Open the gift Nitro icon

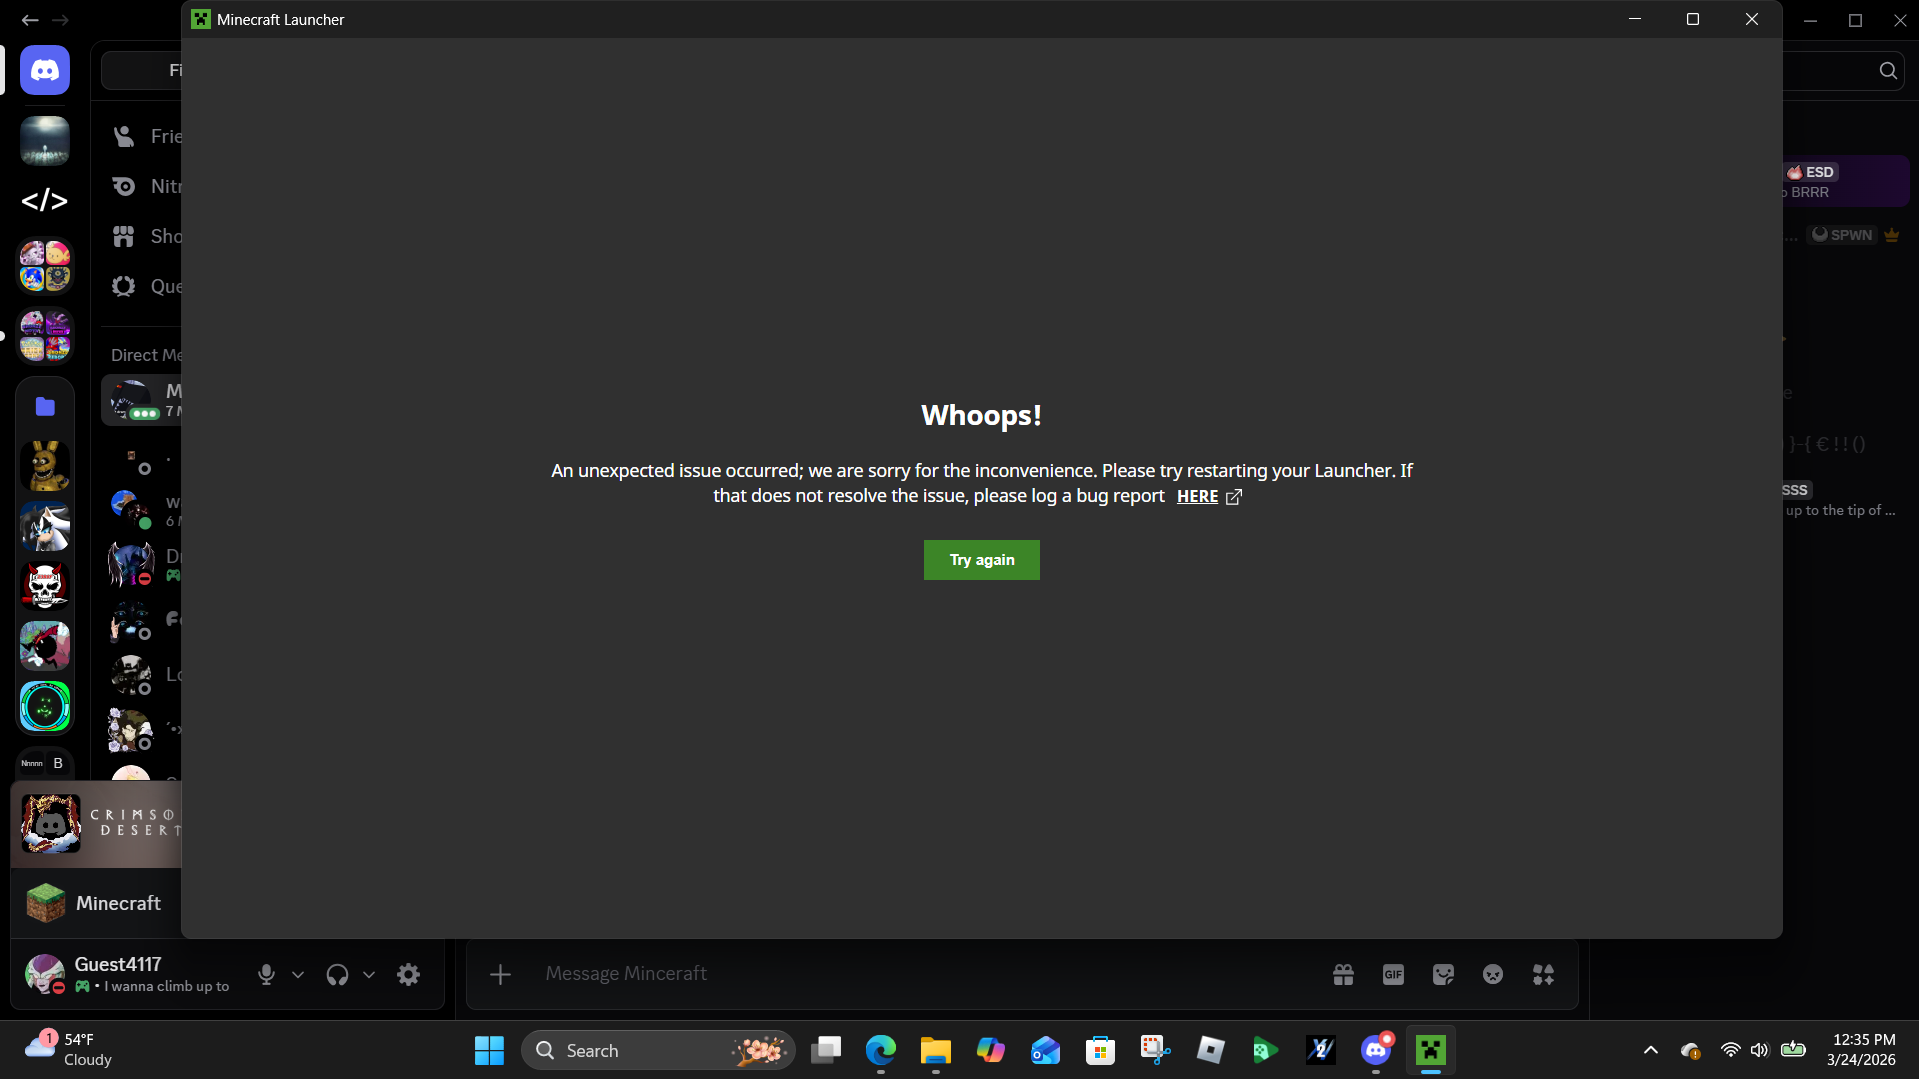point(1343,974)
